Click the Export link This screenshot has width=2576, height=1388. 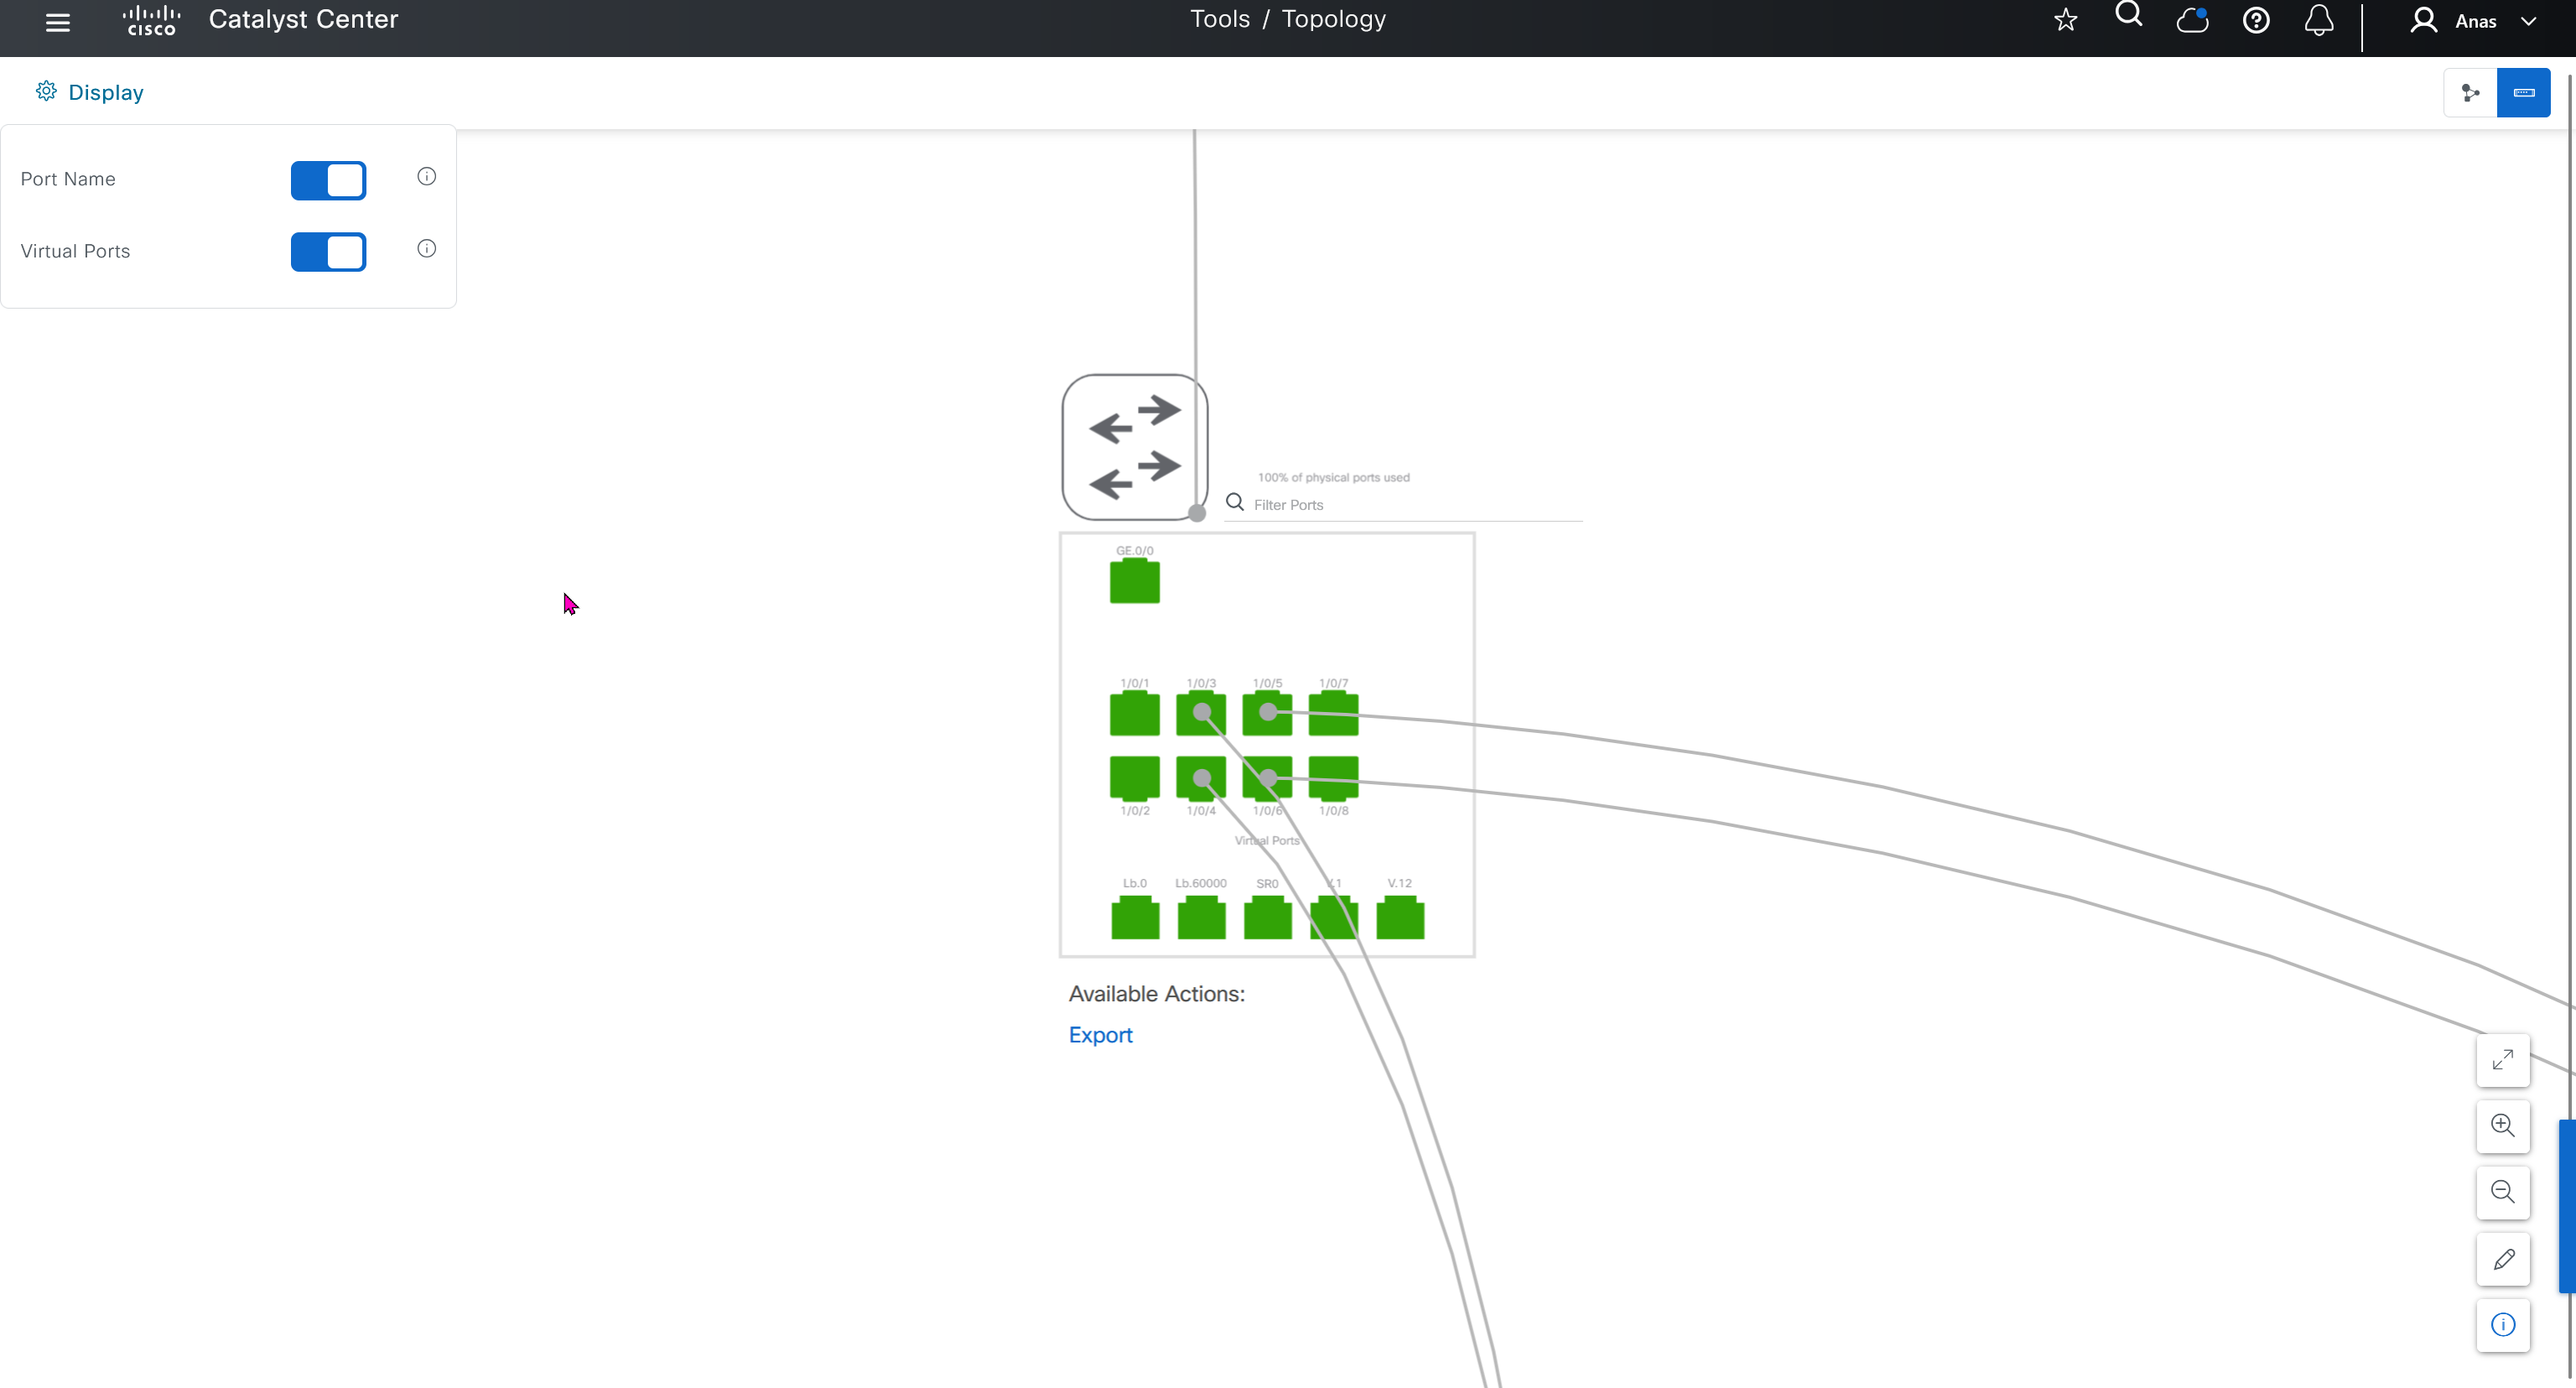click(1100, 1035)
